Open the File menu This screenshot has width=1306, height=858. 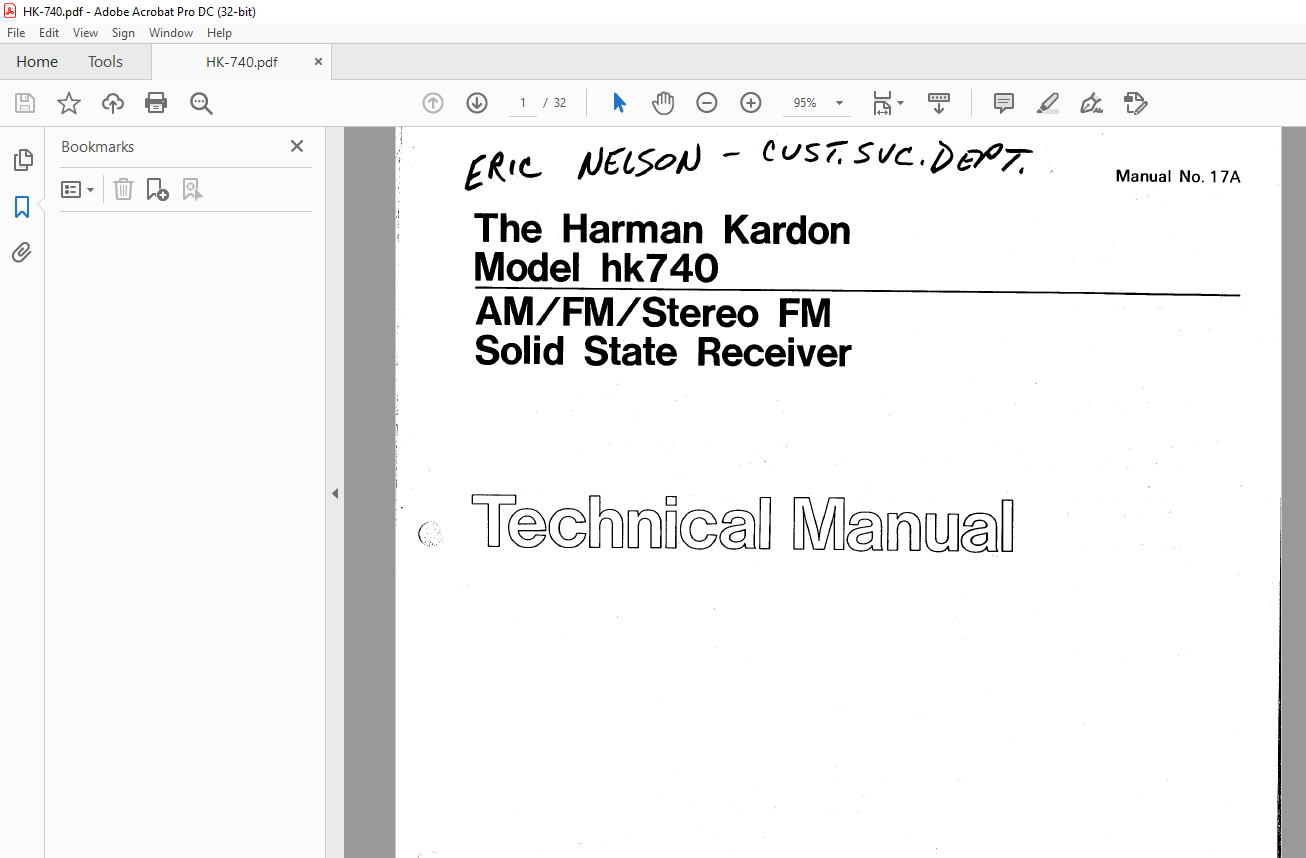tap(16, 33)
